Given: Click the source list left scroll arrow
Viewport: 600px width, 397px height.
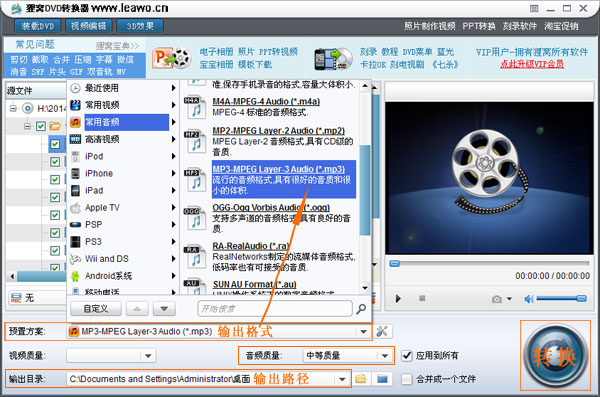Looking at the screenshot, I should [12, 276].
